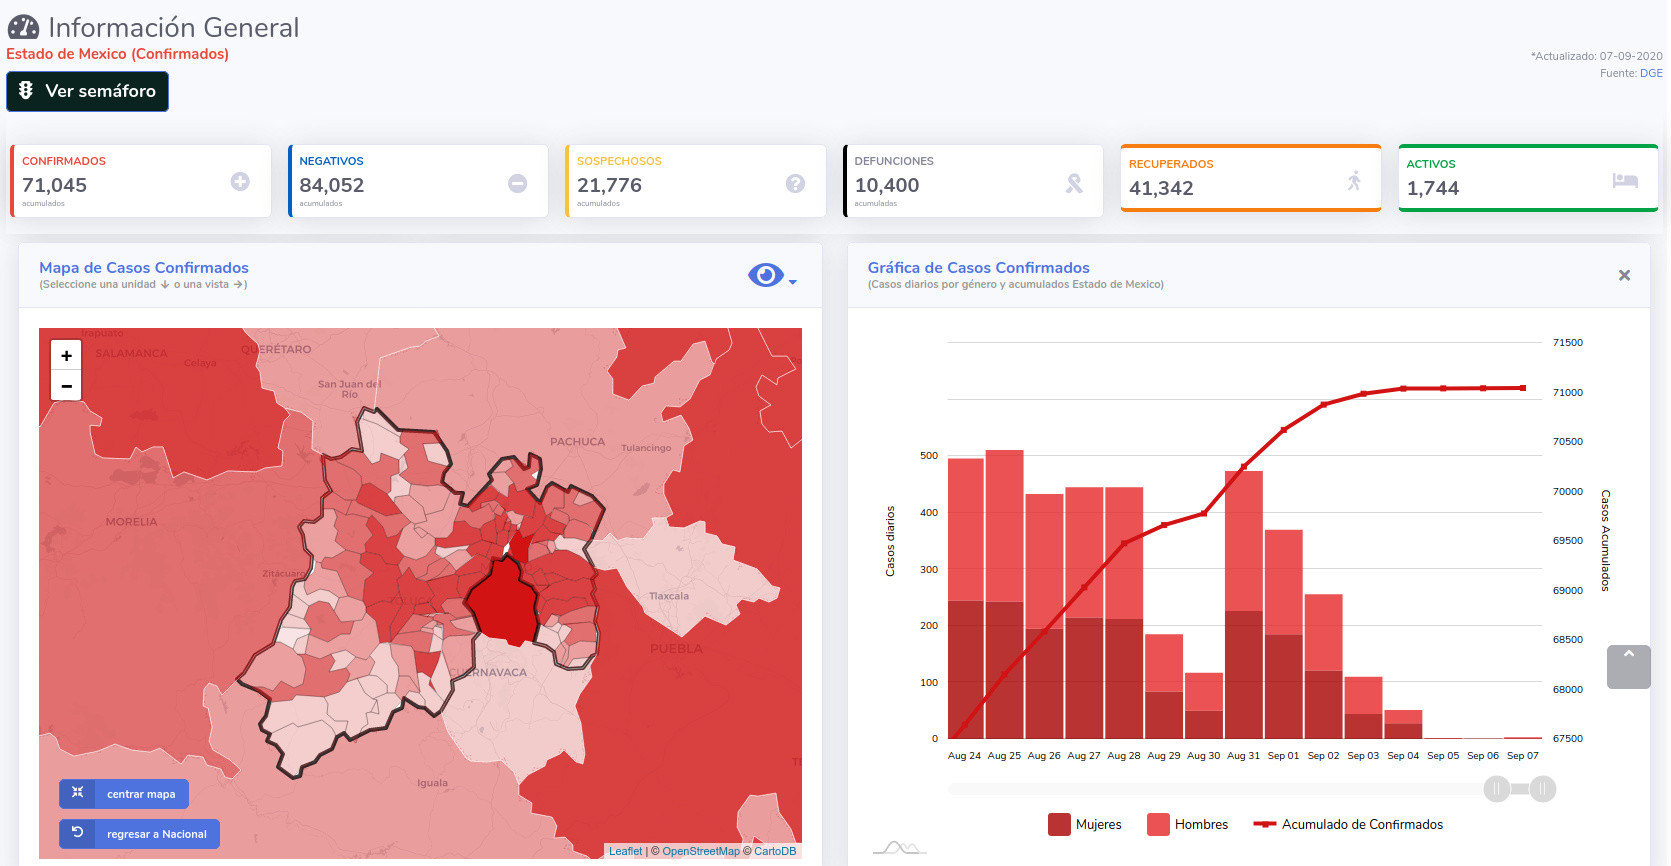
Task: Click the compress arrows icon on centrar mapa
Action: [77, 793]
